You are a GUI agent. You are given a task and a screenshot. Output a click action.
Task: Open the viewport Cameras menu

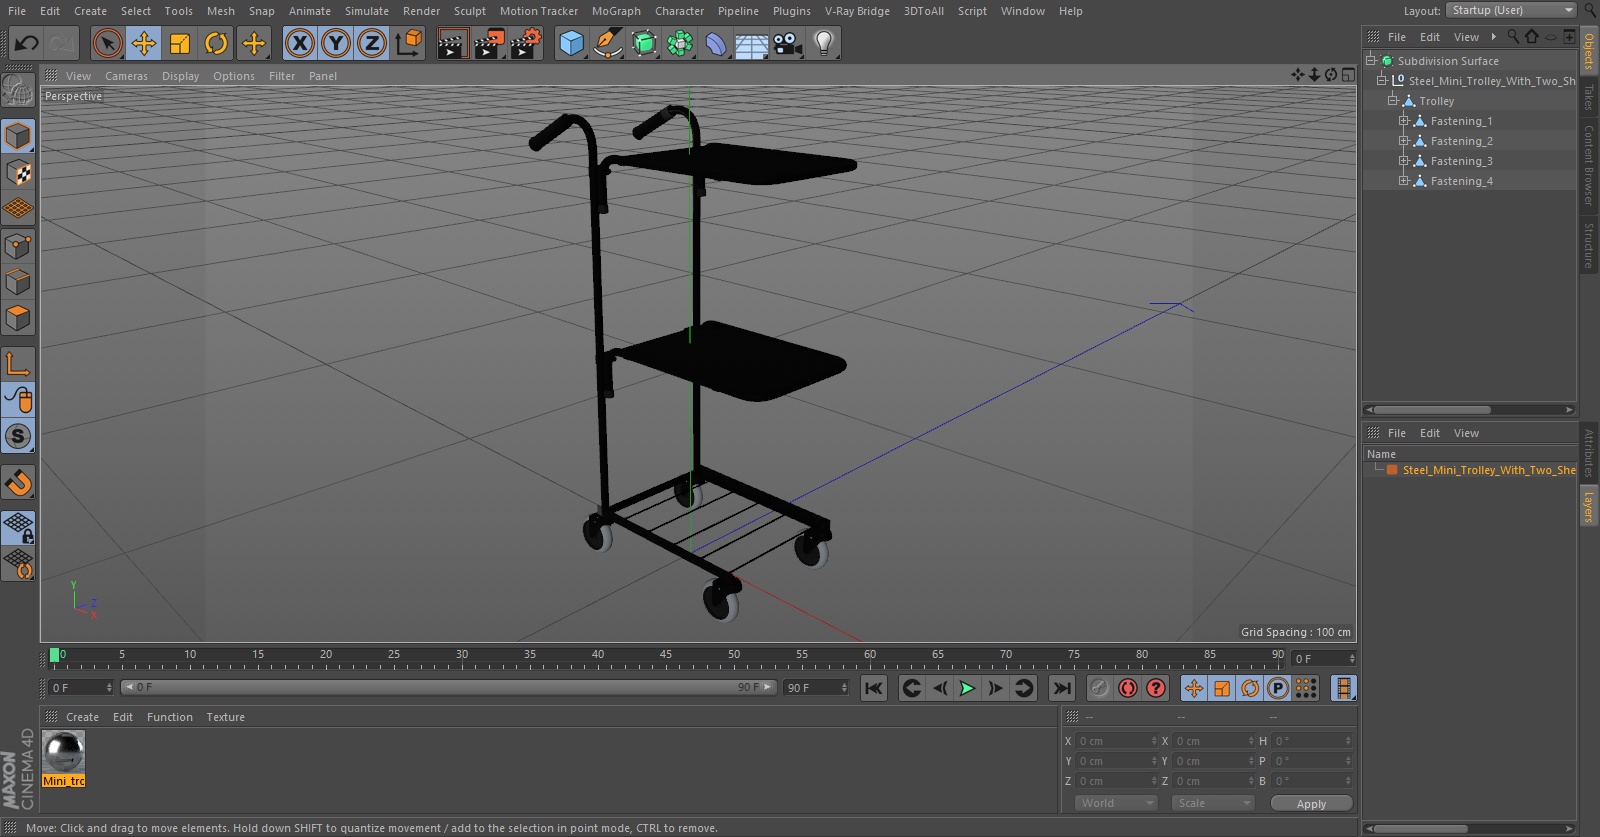[126, 76]
